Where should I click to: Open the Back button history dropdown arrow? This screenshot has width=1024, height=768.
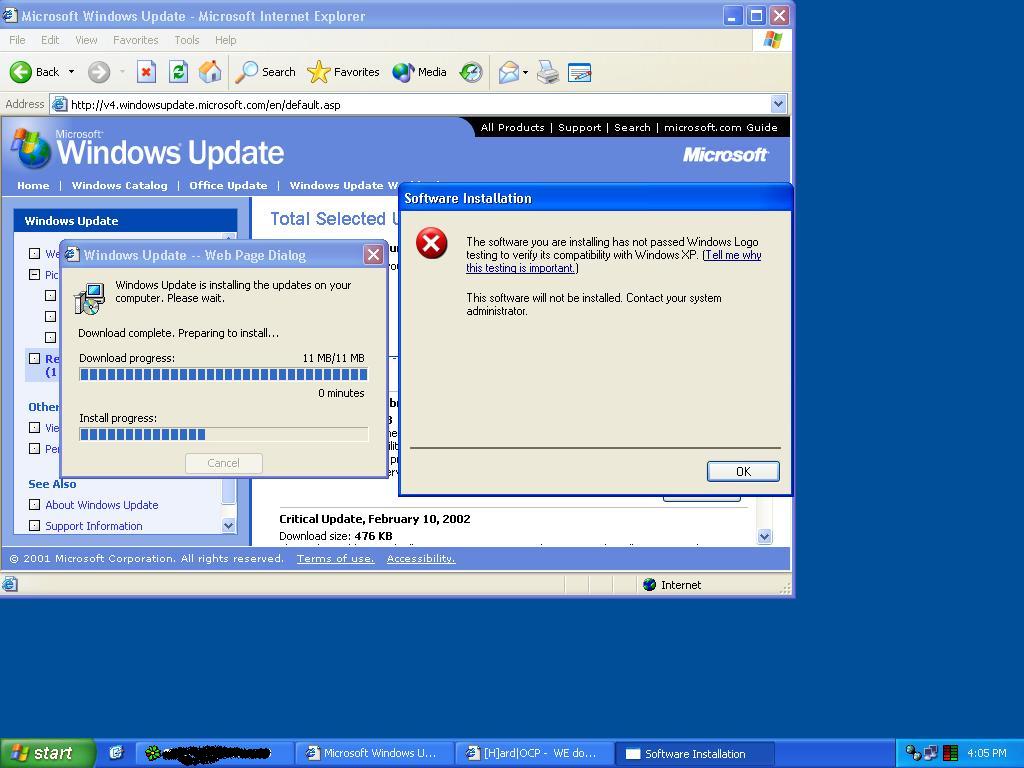pos(71,72)
